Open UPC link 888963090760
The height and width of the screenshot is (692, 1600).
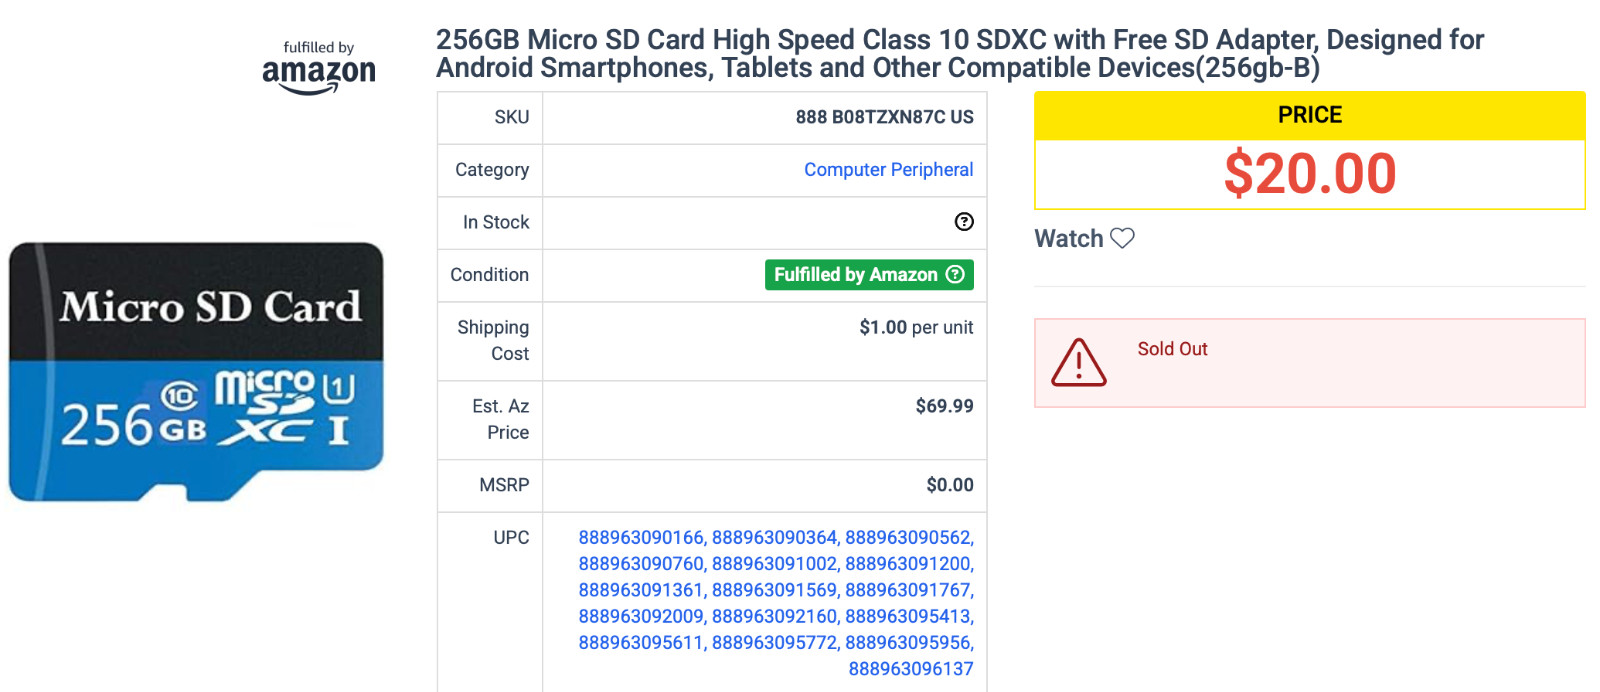640,564
